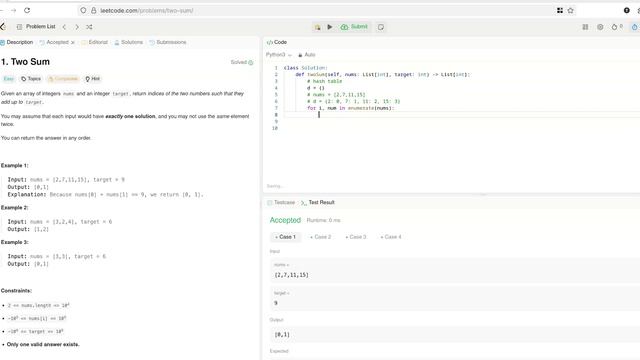Image resolution: width=640 pixels, height=360 pixels.
Task: Open settings gear icon
Action: [600, 27]
